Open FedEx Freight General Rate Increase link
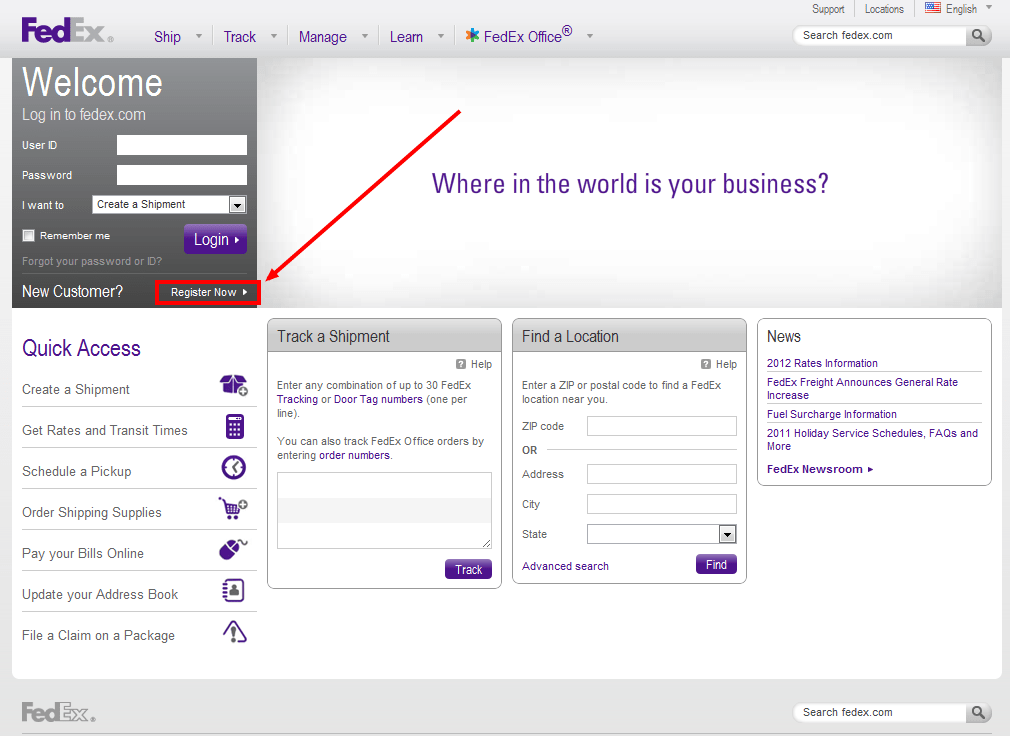The image size is (1010, 736). 862,388
